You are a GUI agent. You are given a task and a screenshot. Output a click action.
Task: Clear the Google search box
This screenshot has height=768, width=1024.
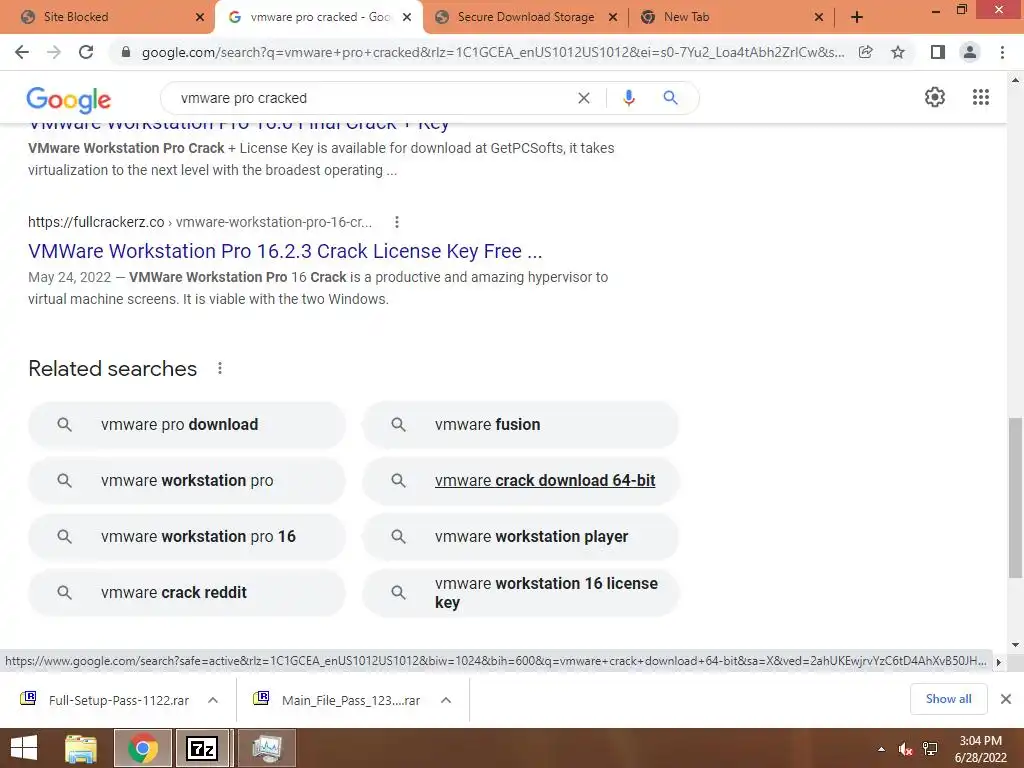pos(584,98)
